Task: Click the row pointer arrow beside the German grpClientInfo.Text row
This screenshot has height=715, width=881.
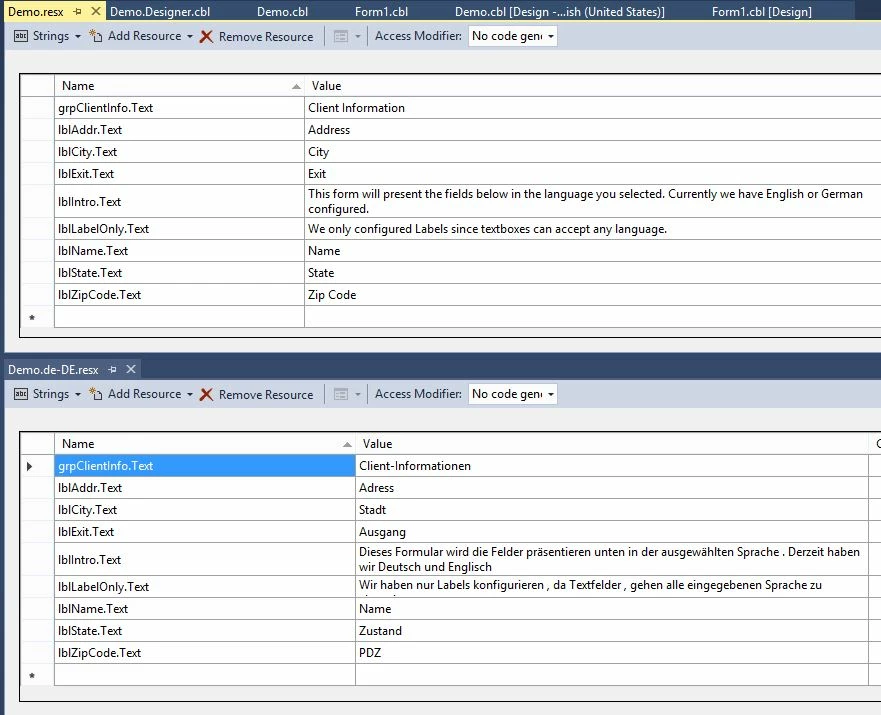Action: tap(29, 466)
